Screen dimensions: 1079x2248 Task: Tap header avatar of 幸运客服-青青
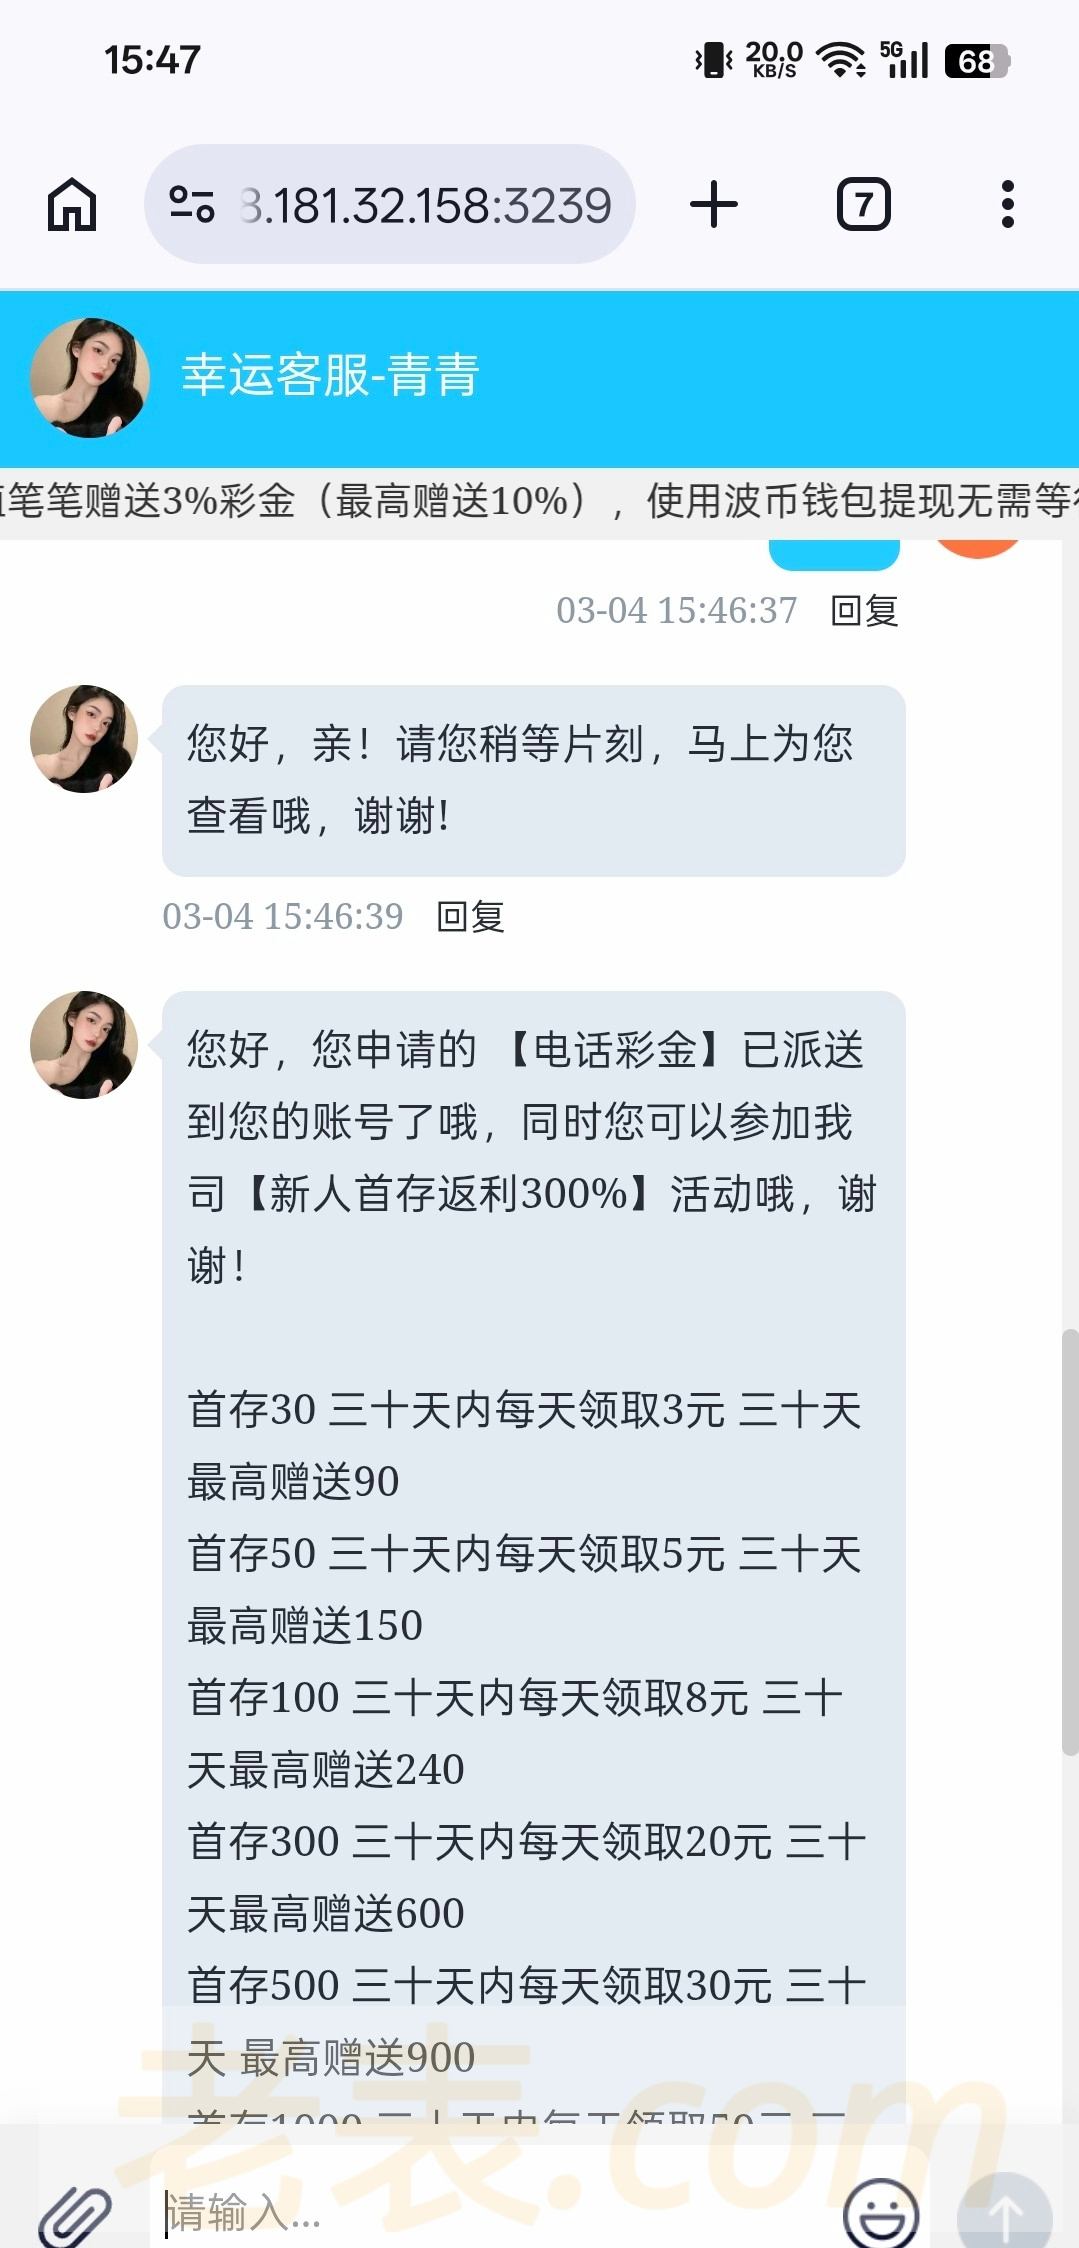coord(90,378)
